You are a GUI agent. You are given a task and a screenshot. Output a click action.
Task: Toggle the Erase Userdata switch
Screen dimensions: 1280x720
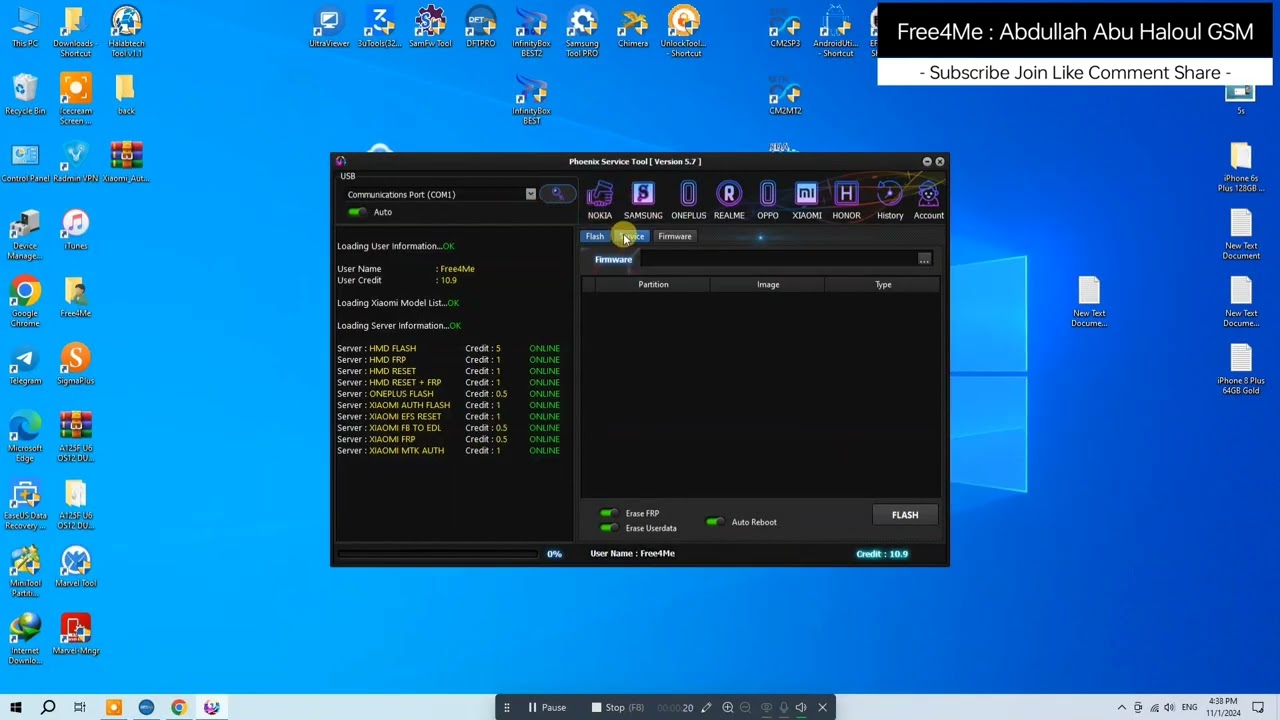click(608, 528)
